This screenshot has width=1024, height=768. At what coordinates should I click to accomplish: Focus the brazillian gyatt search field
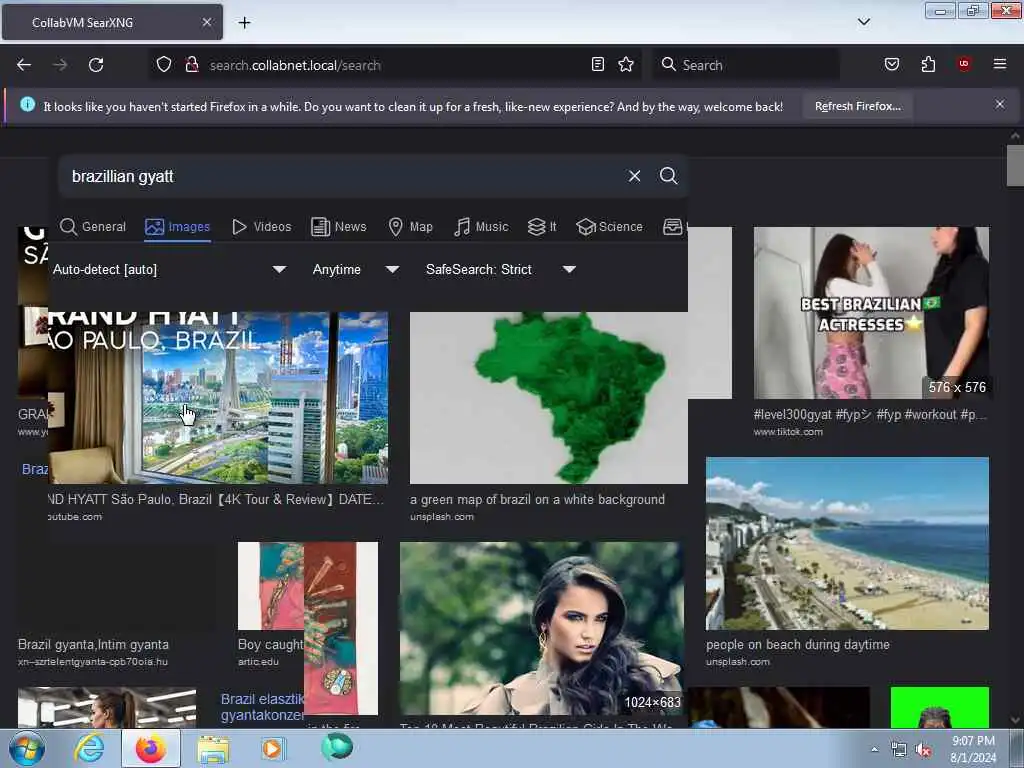click(x=340, y=176)
